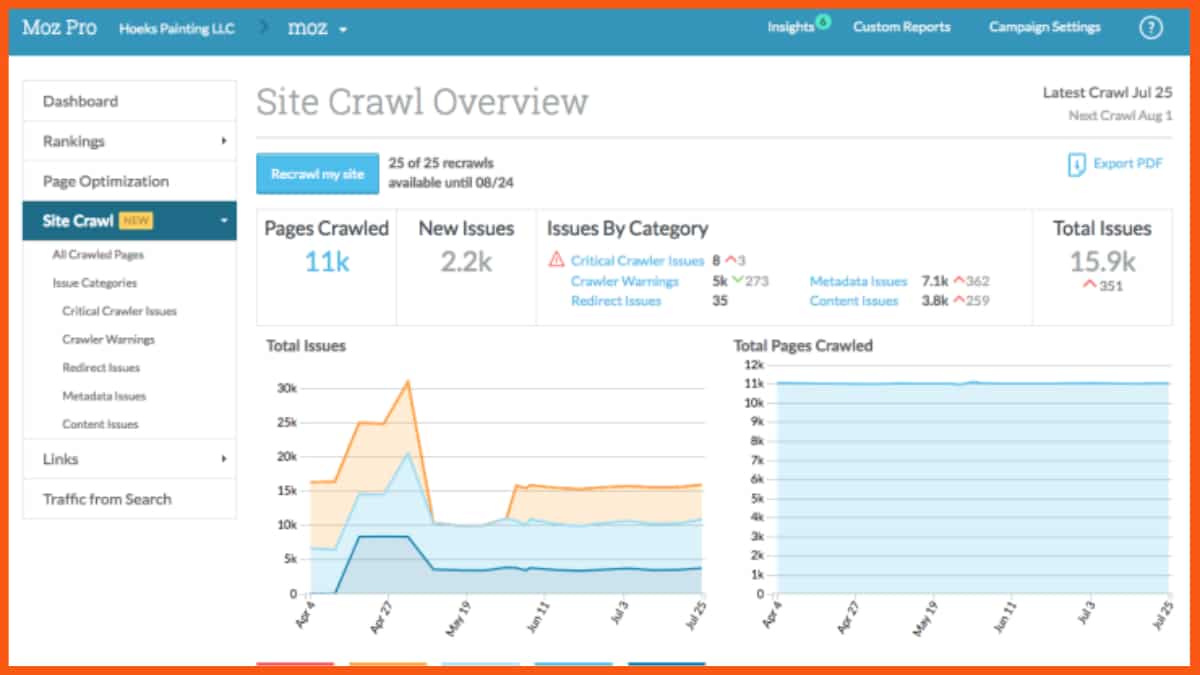Select Crawler Warnings in sidebar
Viewport: 1200px width, 675px height.
tap(108, 340)
